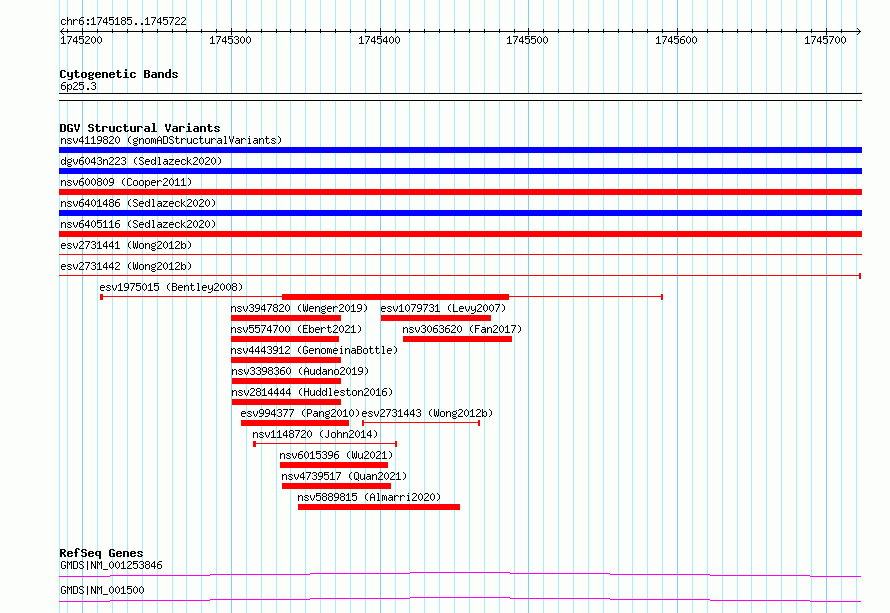Viewport: 890px width, 613px height.
Task: Click the 1745300 ruler position
Action: click(230, 40)
